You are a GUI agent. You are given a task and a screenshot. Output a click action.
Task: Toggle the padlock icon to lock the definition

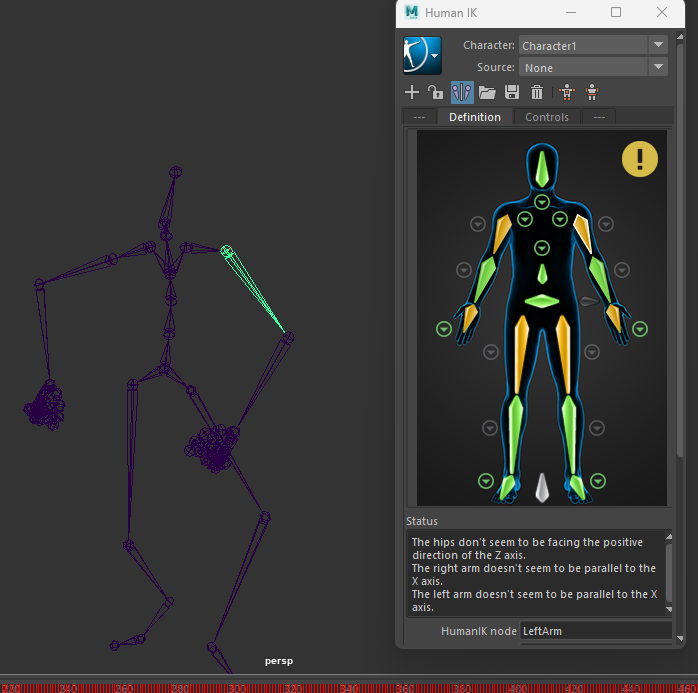coord(435,92)
